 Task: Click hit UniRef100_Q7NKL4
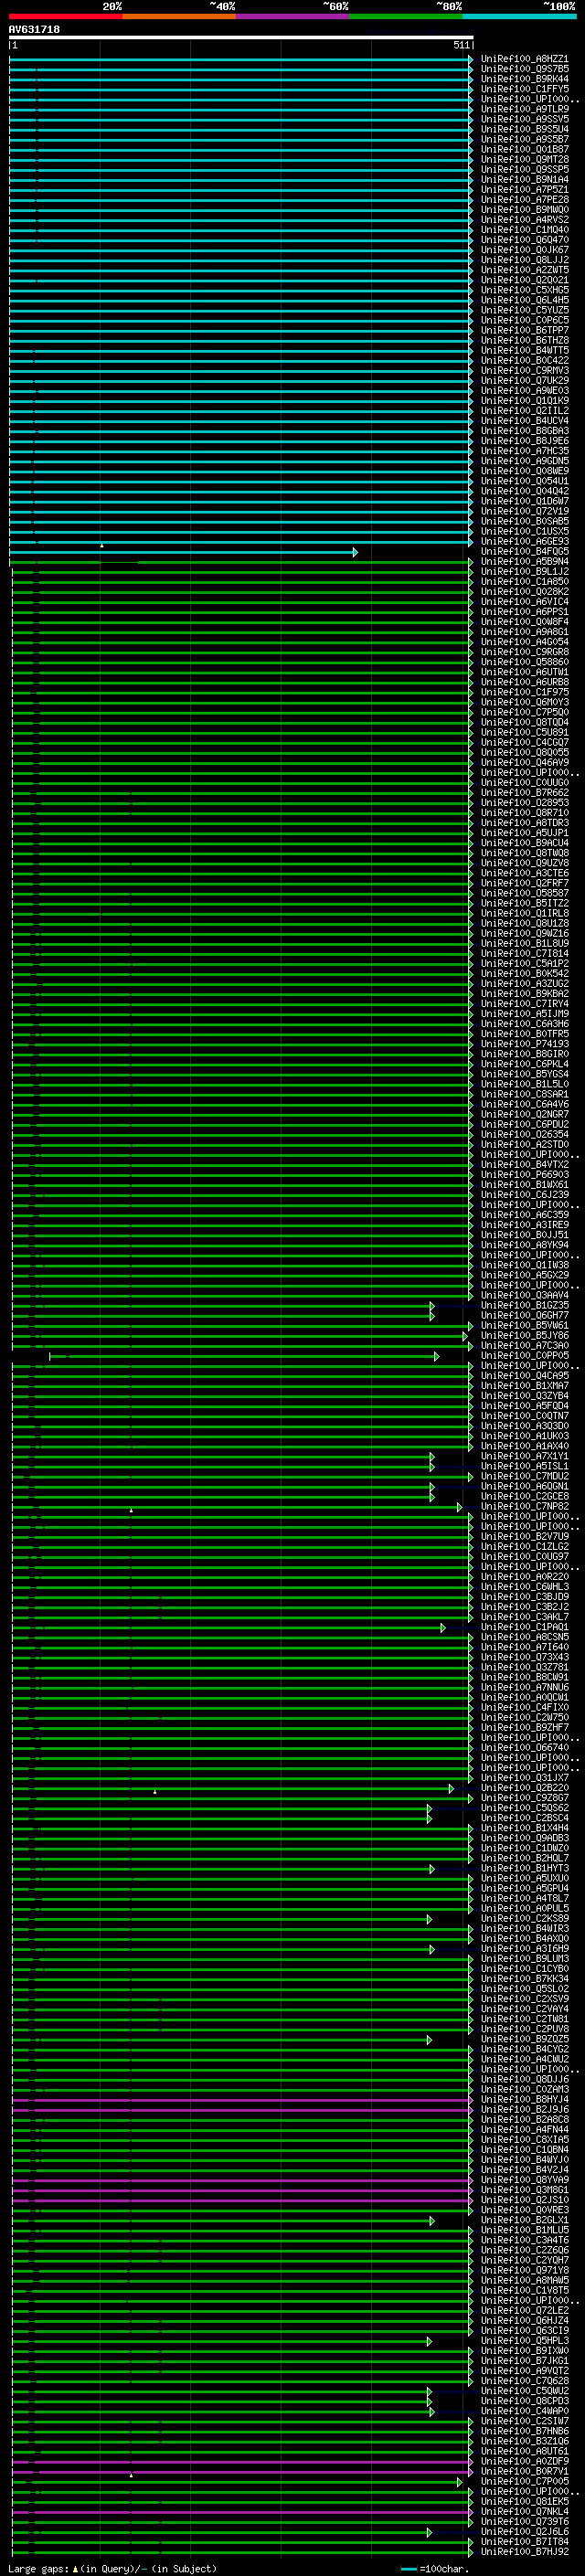click(x=524, y=2512)
